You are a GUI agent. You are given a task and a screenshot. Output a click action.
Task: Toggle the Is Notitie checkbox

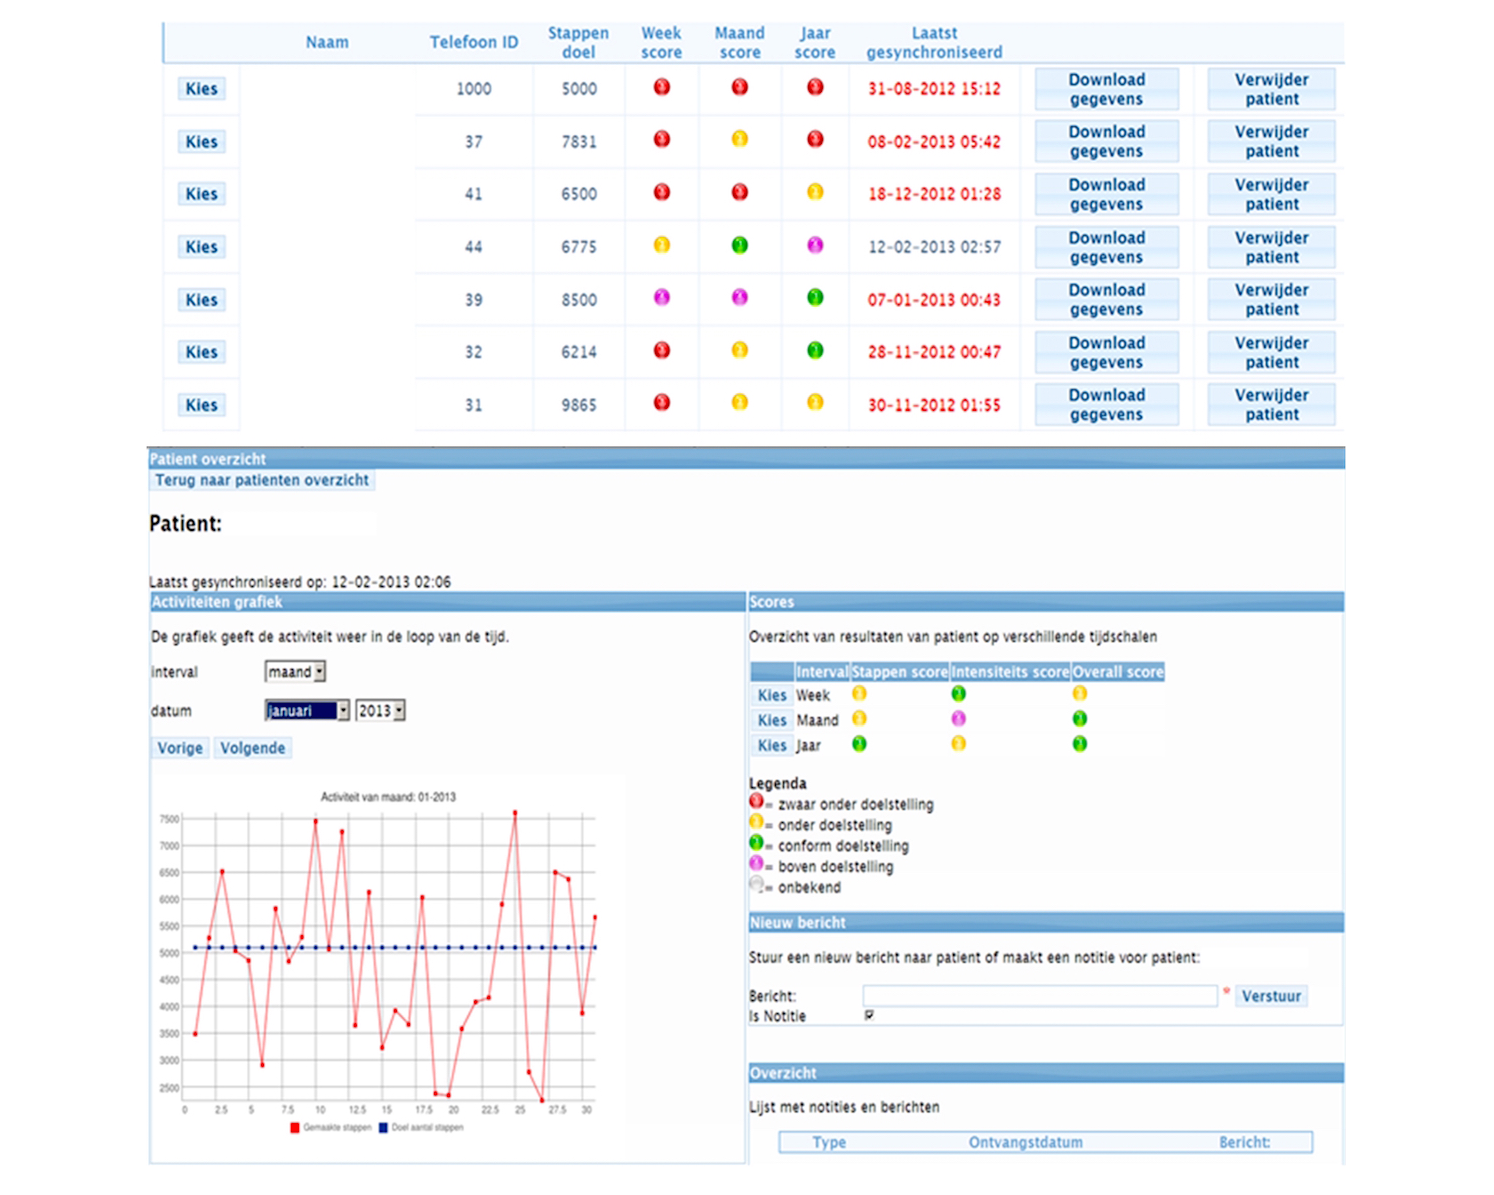pyautogui.click(x=869, y=1015)
